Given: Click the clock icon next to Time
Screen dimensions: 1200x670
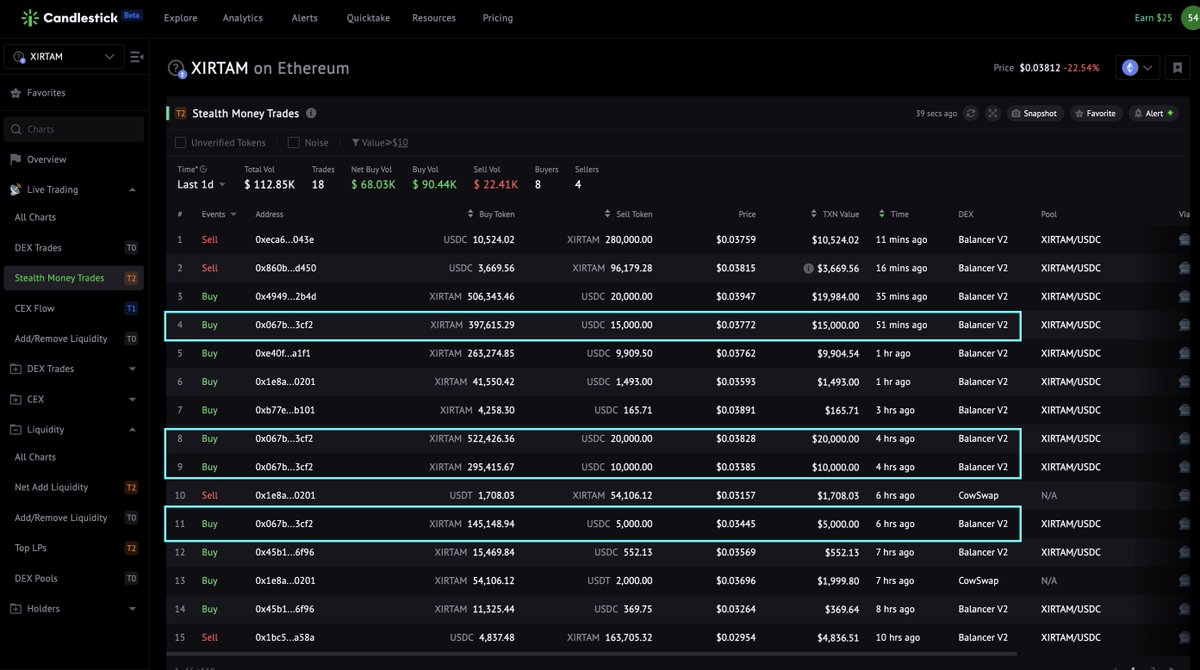Looking at the screenshot, I should pyautogui.click(x=203, y=169).
